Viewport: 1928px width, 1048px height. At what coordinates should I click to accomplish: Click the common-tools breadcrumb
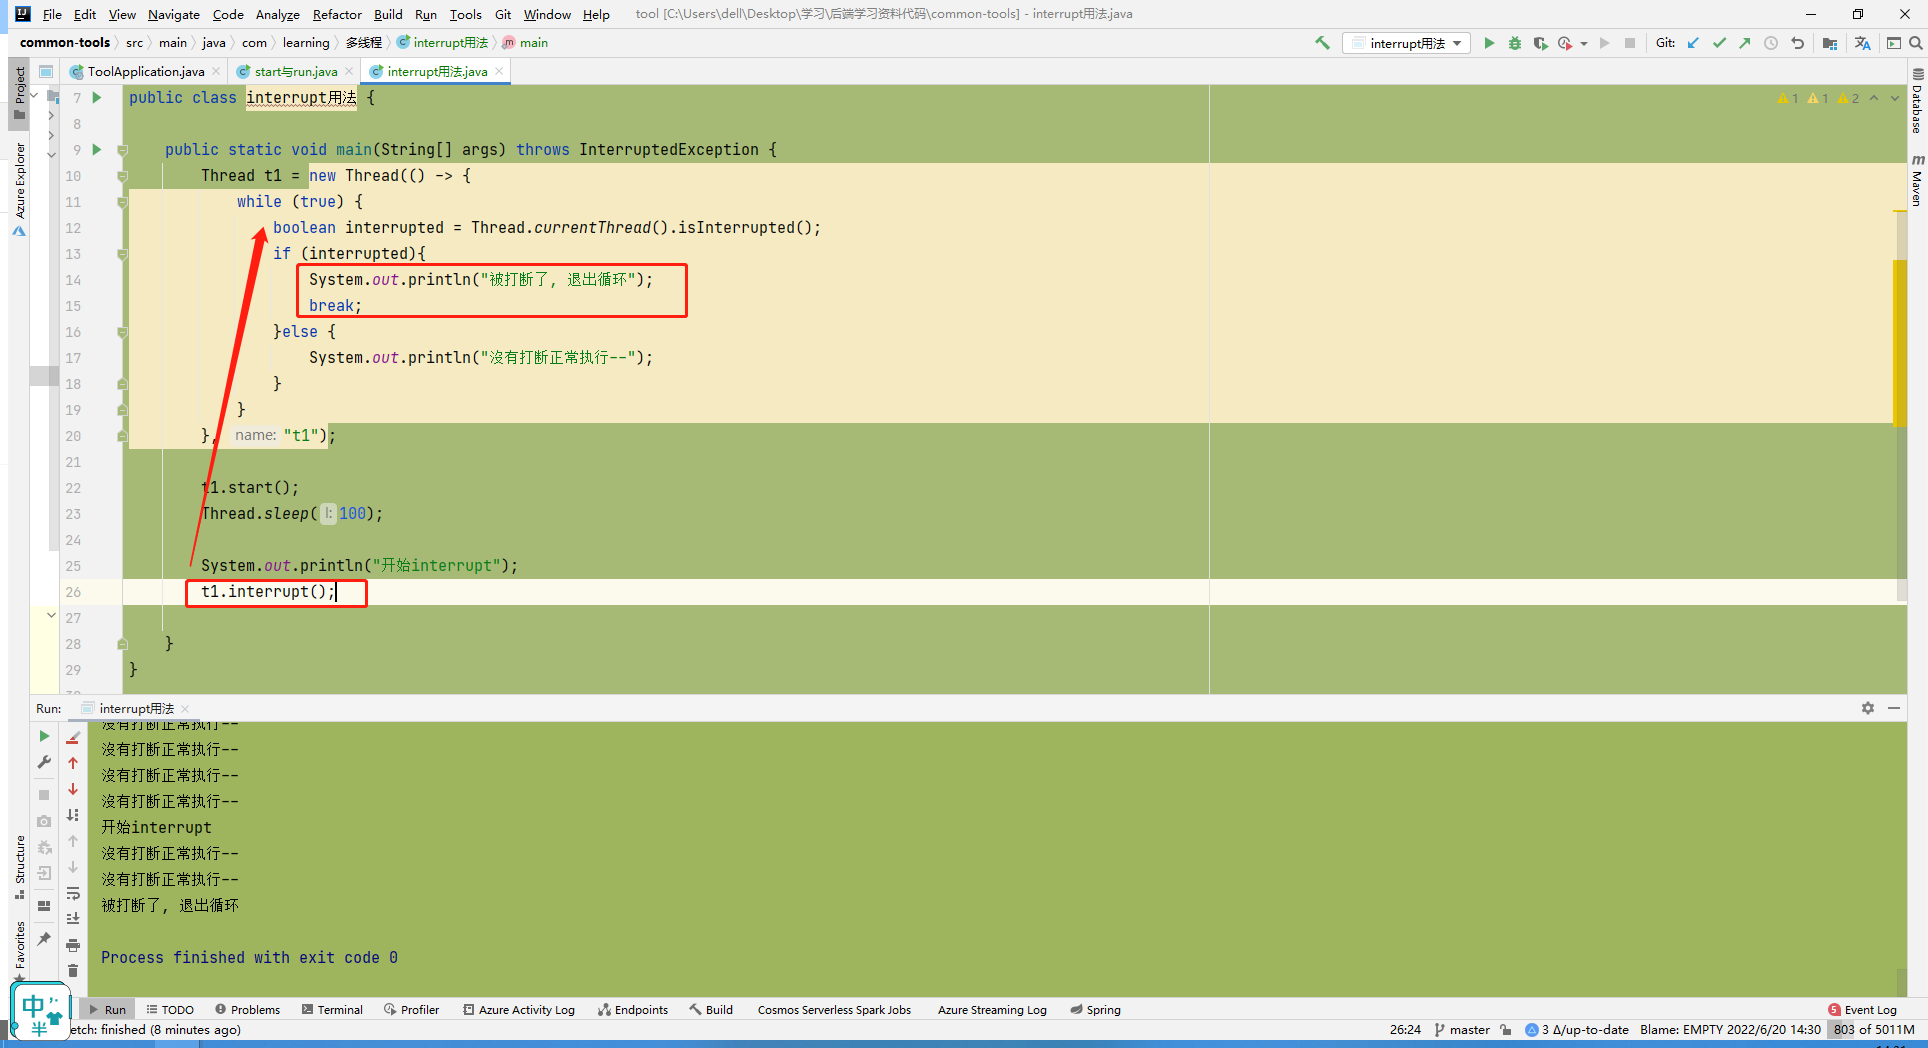pos(65,42)
